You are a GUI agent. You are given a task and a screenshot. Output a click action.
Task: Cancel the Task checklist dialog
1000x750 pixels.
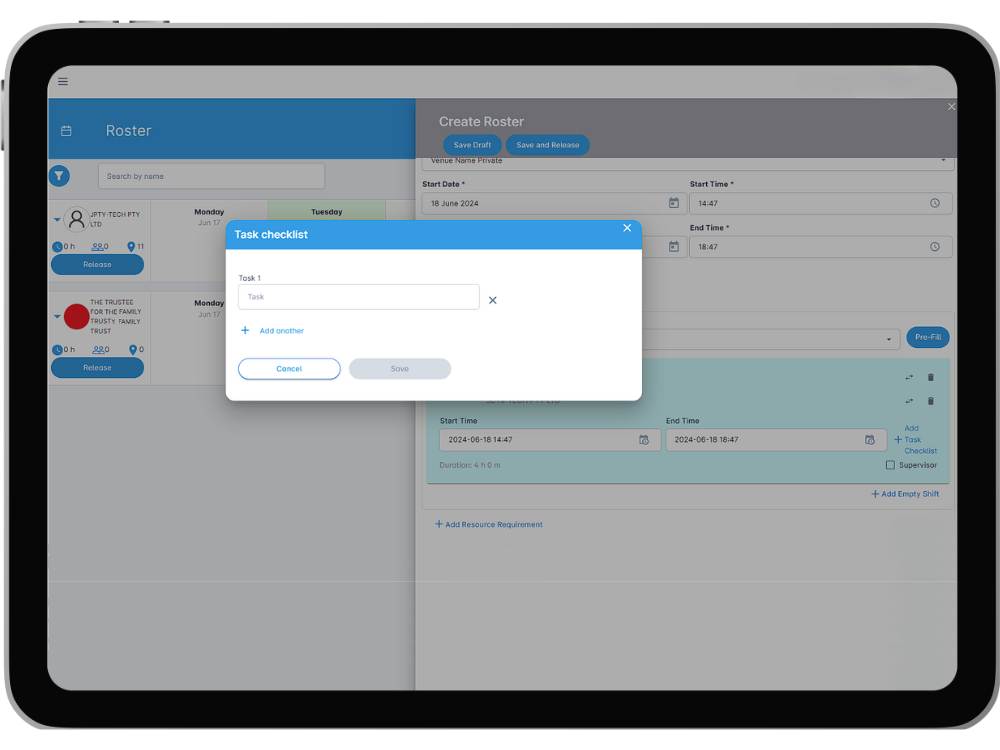point(289,368)
